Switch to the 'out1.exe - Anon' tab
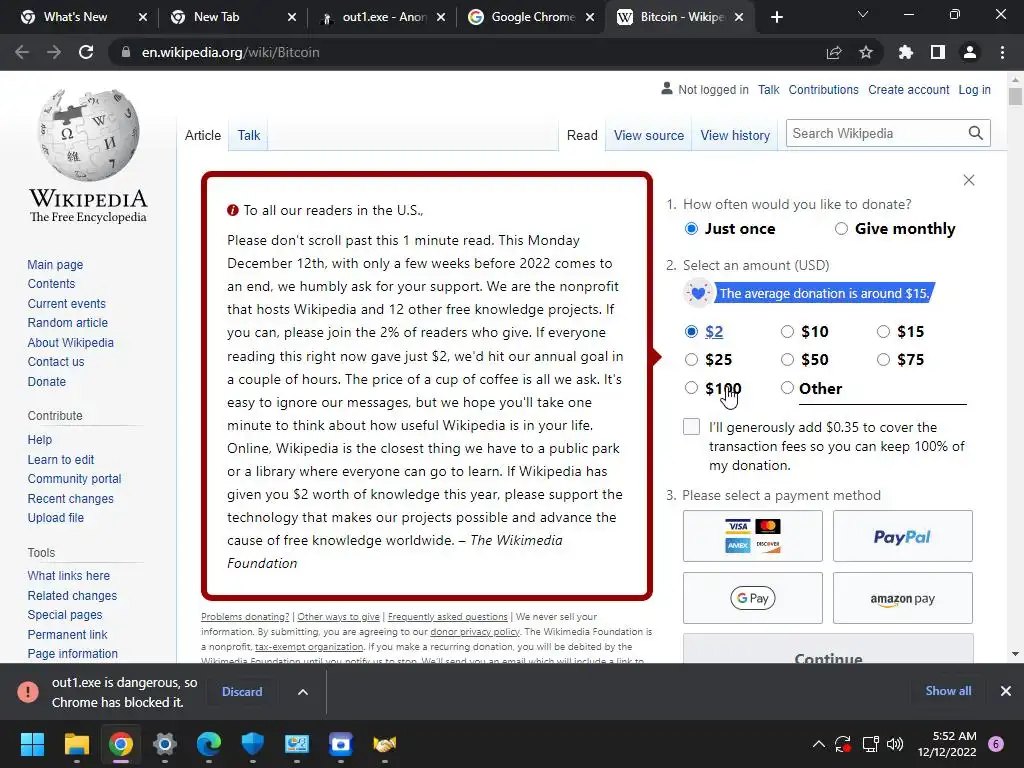Screen dimensions: 1024x768 381,17
